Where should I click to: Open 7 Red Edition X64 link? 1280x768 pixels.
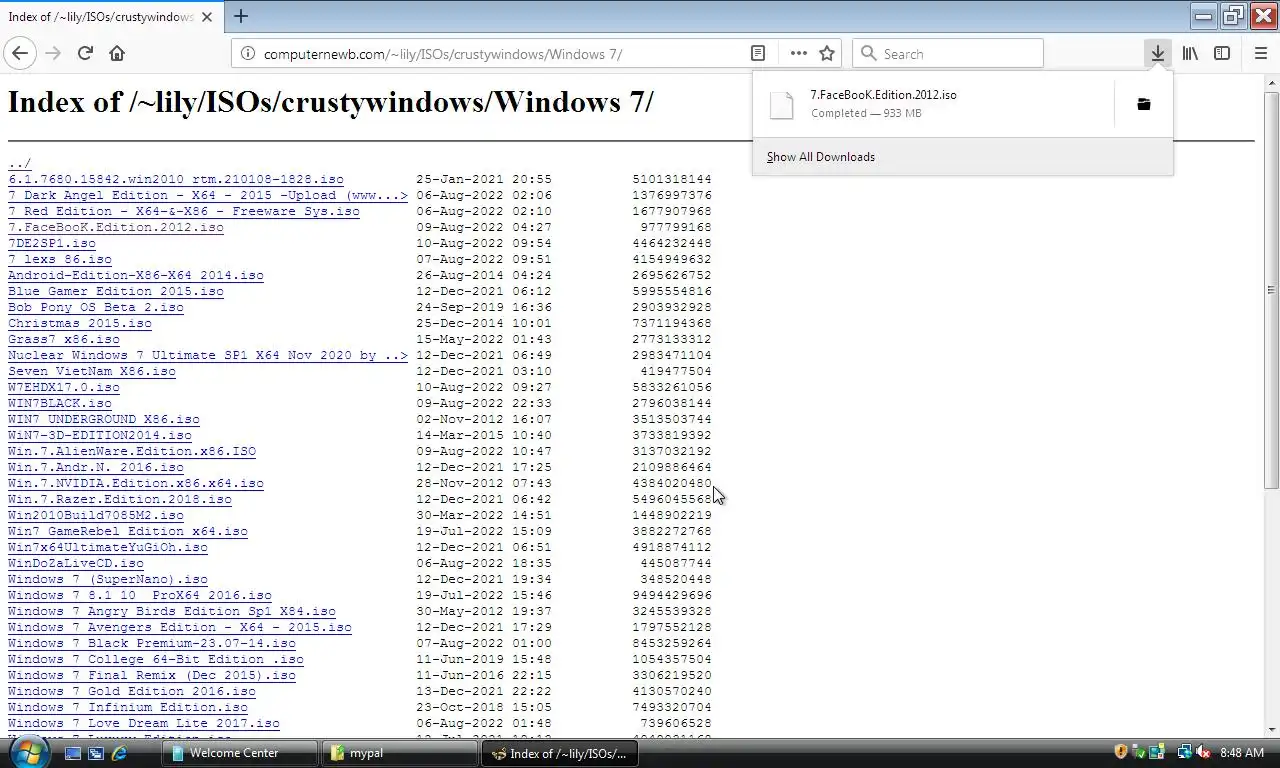183,211
